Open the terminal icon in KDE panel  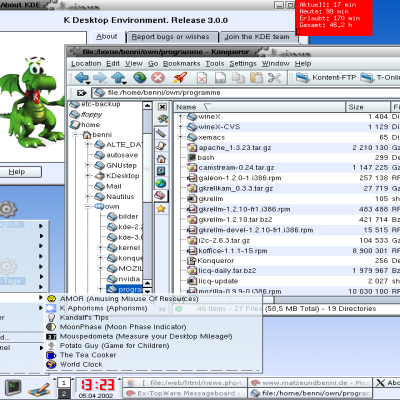(x=13, y=388)
